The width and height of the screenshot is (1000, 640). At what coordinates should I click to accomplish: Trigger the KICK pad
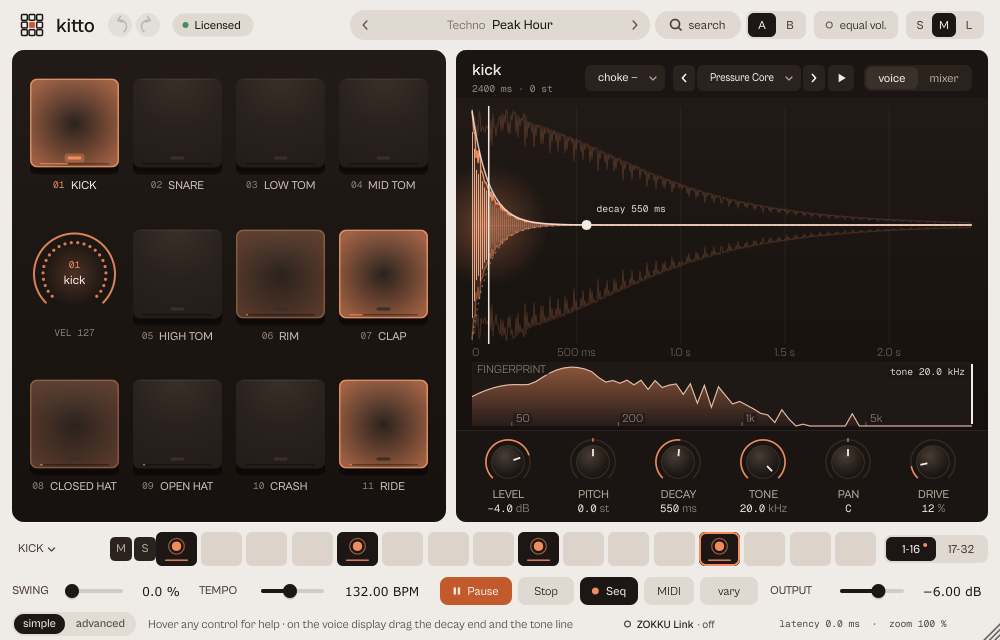(75, 123)
